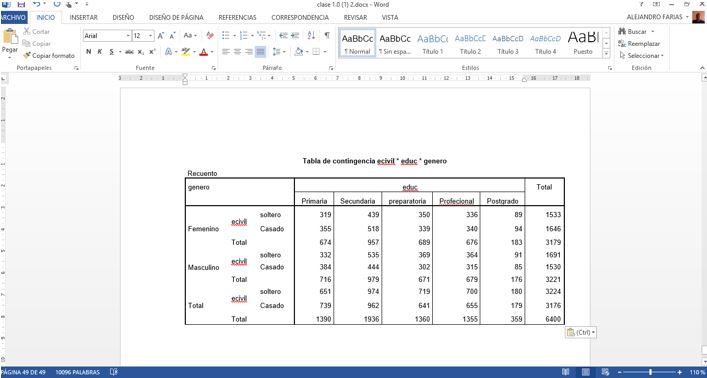Toggle bold N formatting

pyautogui.click(x=89, y=52)
